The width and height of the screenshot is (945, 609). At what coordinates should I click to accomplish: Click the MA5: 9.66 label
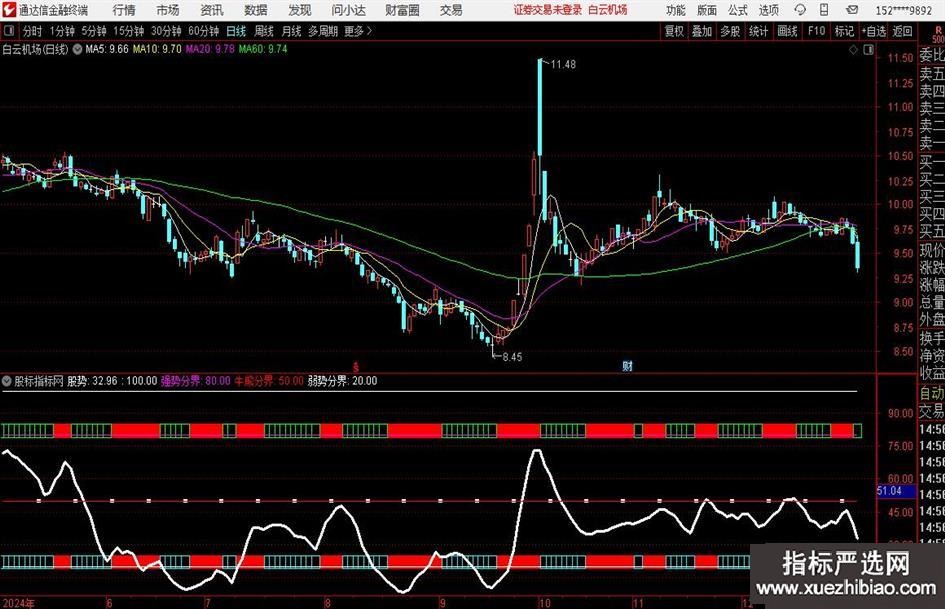pyautogui.click(x=107, y=49)
